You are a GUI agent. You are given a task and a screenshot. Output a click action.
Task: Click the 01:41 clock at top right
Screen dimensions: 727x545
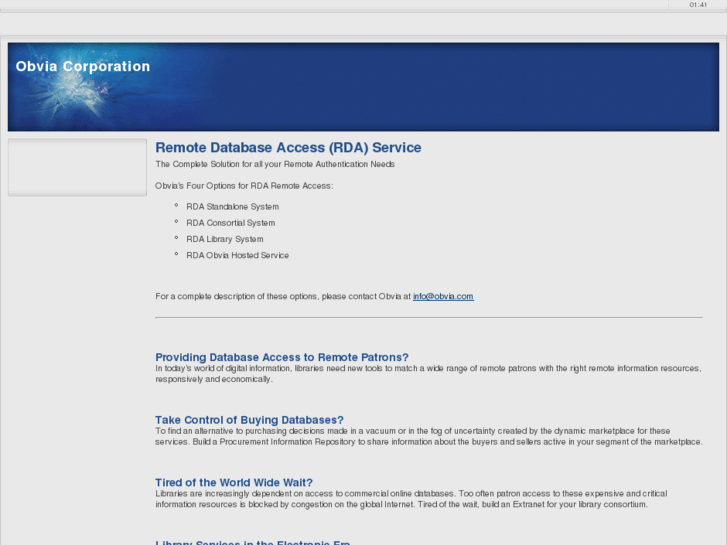[x=698, y=5]
